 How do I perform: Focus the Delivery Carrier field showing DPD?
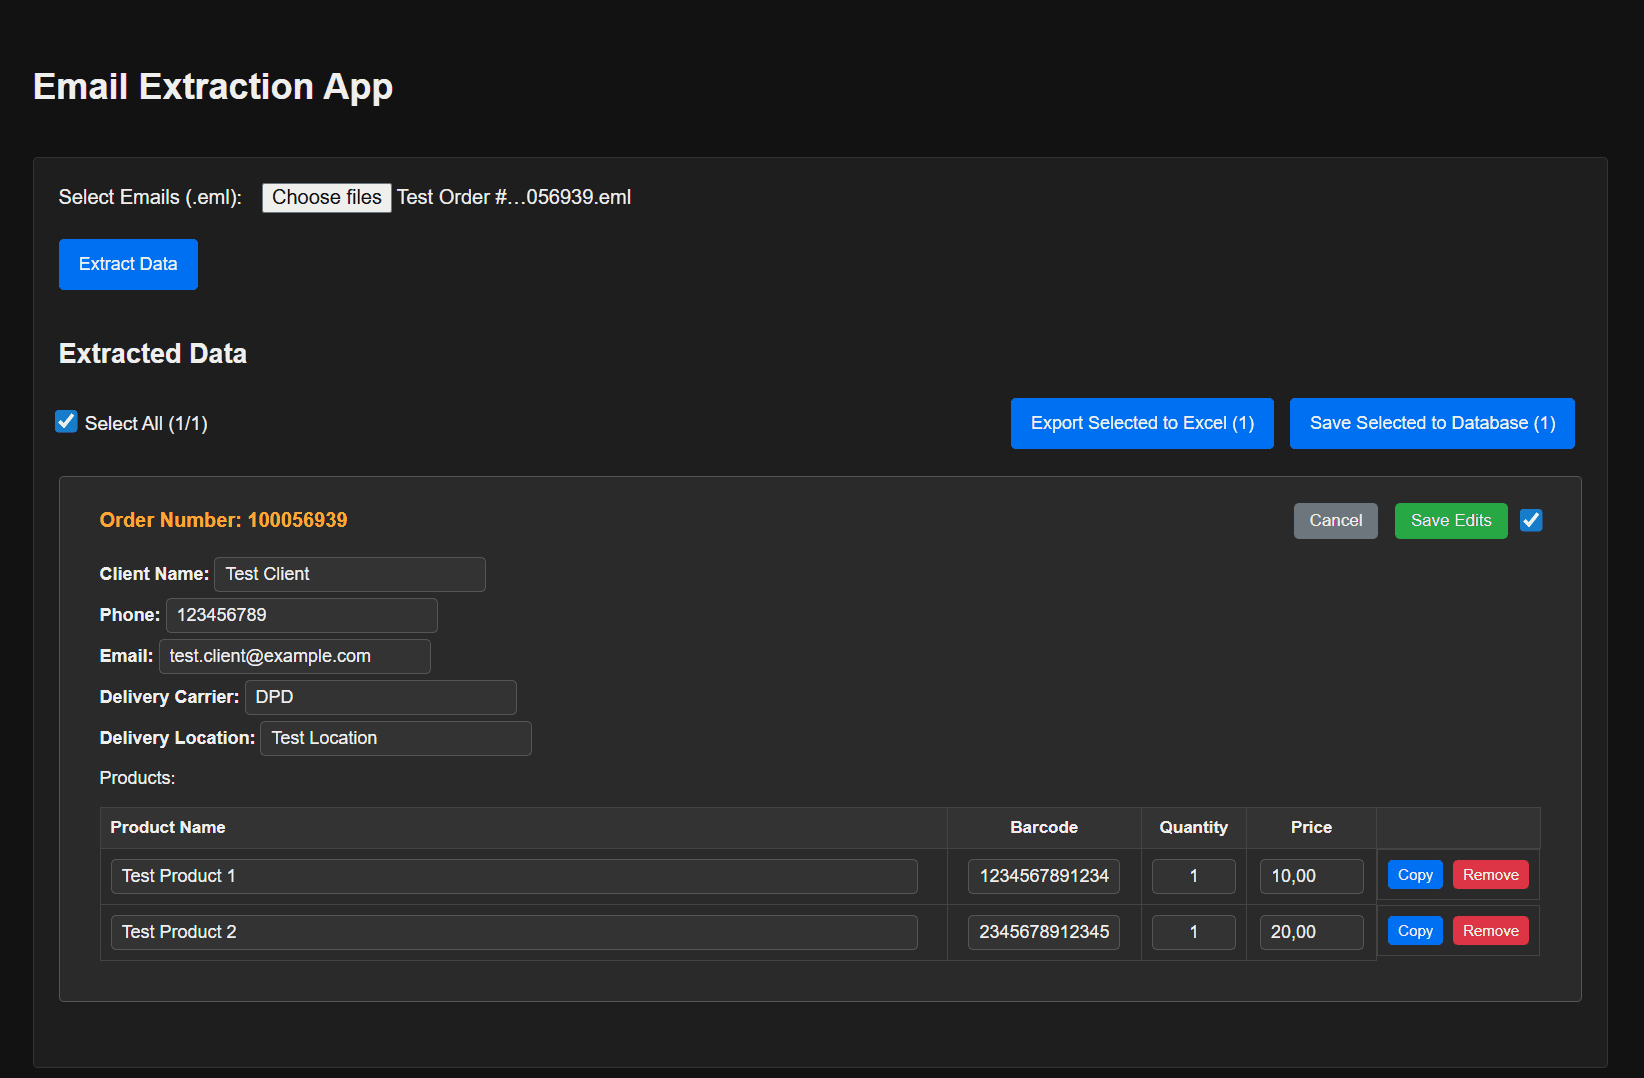(380, 697)
